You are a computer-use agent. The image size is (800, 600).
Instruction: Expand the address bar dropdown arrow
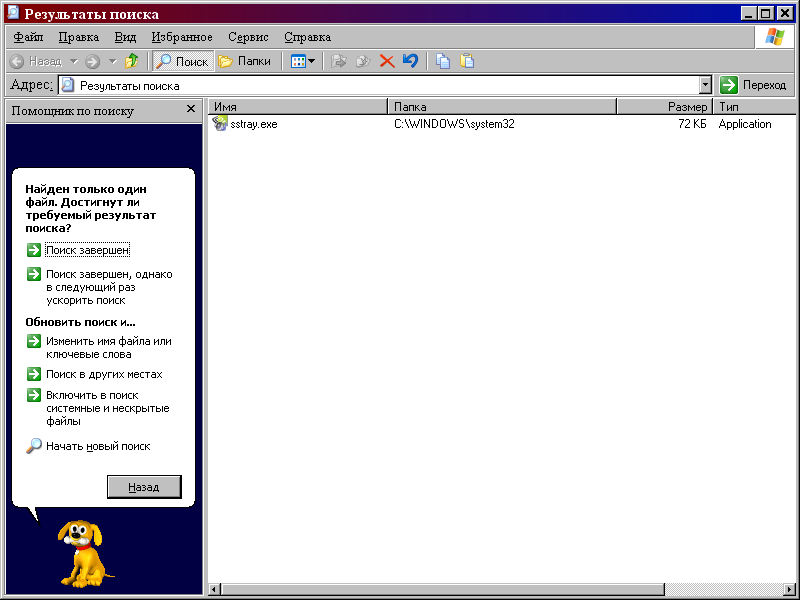(x=705, y=86)
